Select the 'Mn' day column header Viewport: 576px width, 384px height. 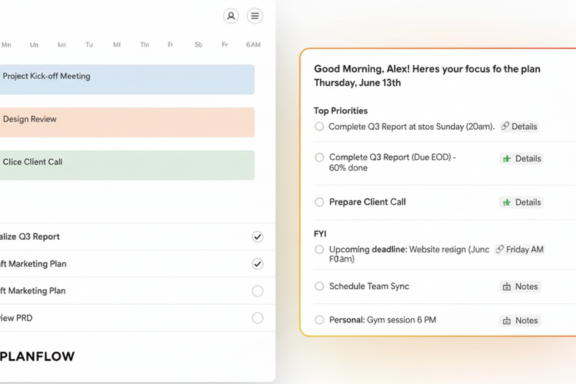pyautogui.click(x=6, y=45)
